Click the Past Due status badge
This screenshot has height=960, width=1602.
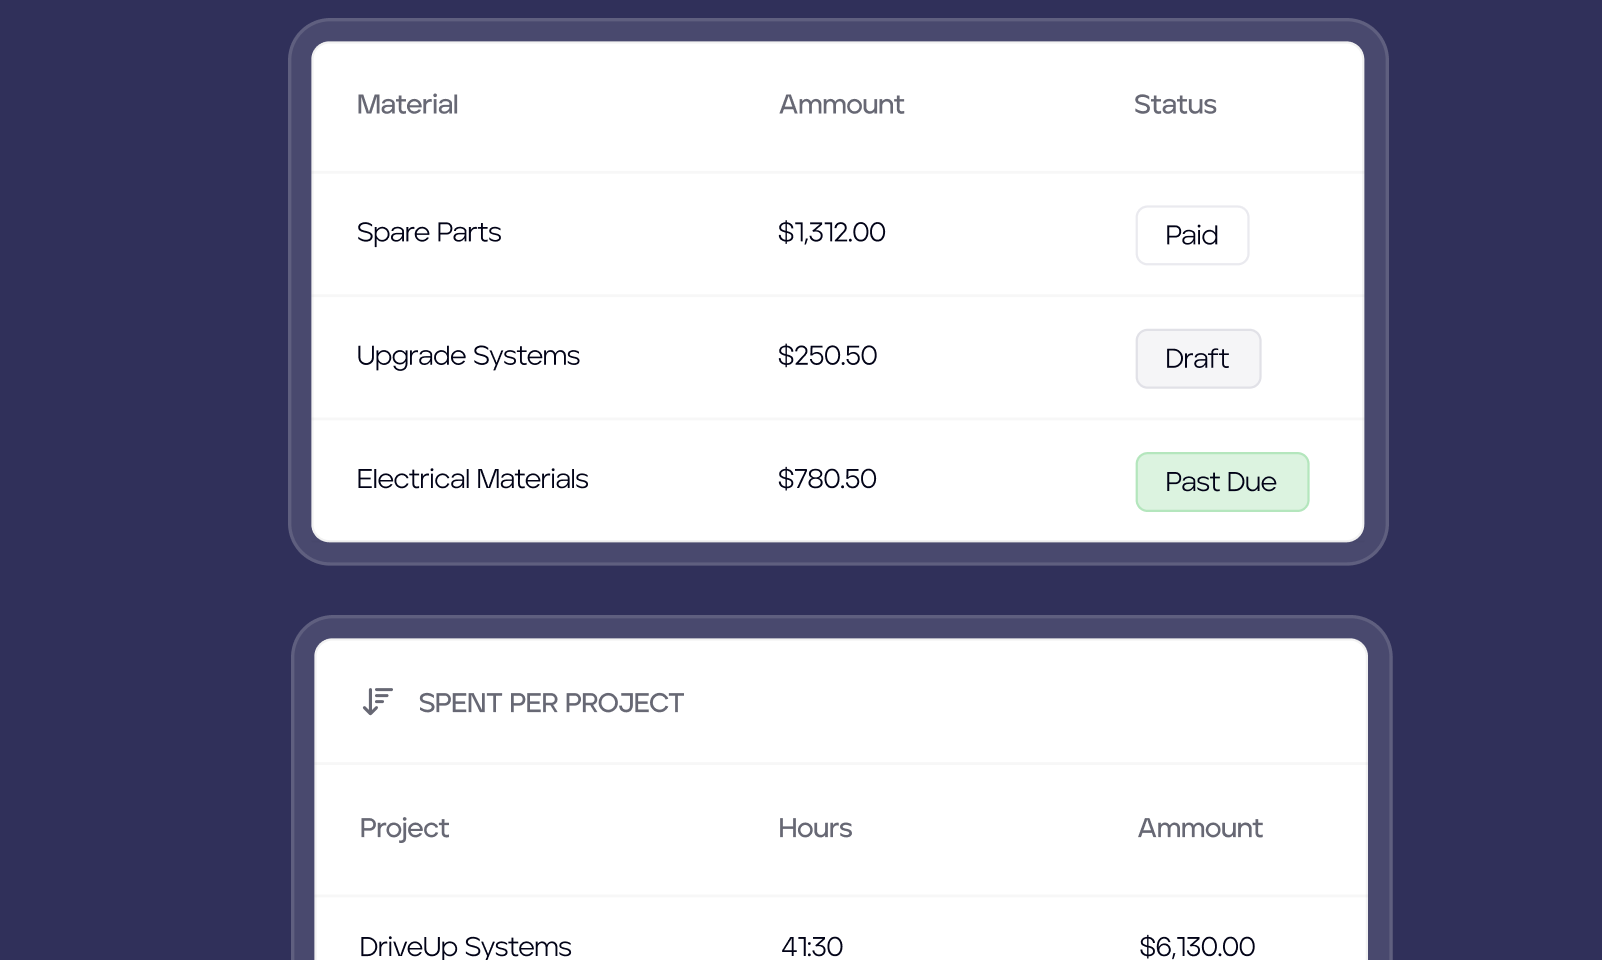[x=1222, y=482]
